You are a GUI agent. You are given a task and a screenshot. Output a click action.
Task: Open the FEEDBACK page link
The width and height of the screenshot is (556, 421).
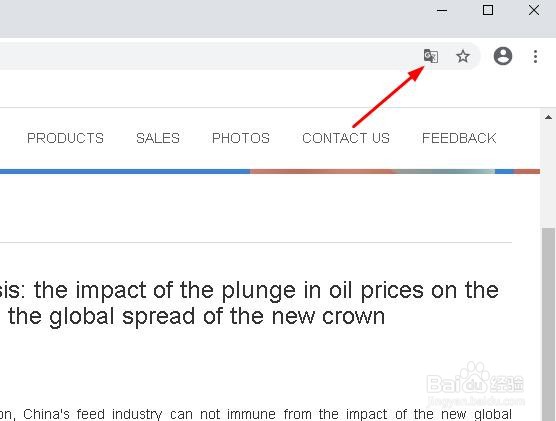pos(459,138)
